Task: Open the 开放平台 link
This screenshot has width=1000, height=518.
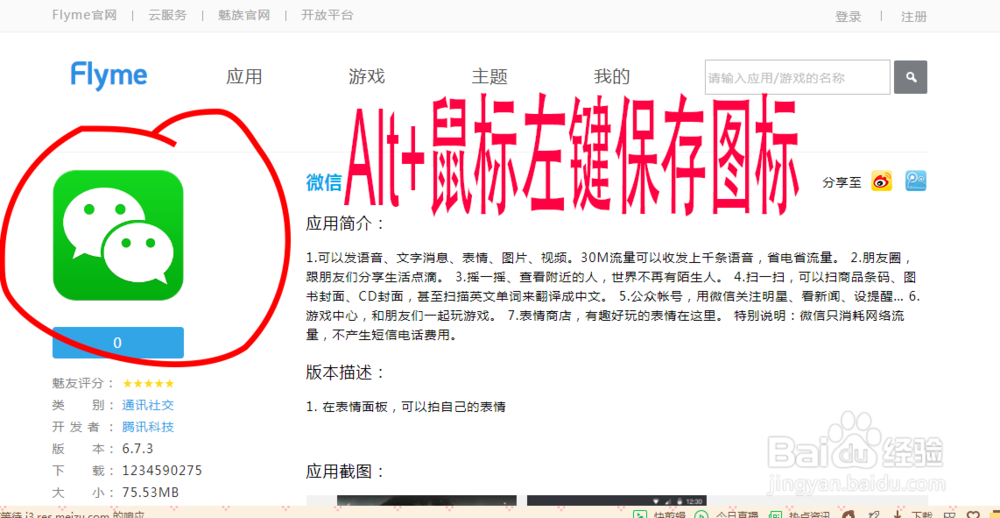Action: (327, 15)
